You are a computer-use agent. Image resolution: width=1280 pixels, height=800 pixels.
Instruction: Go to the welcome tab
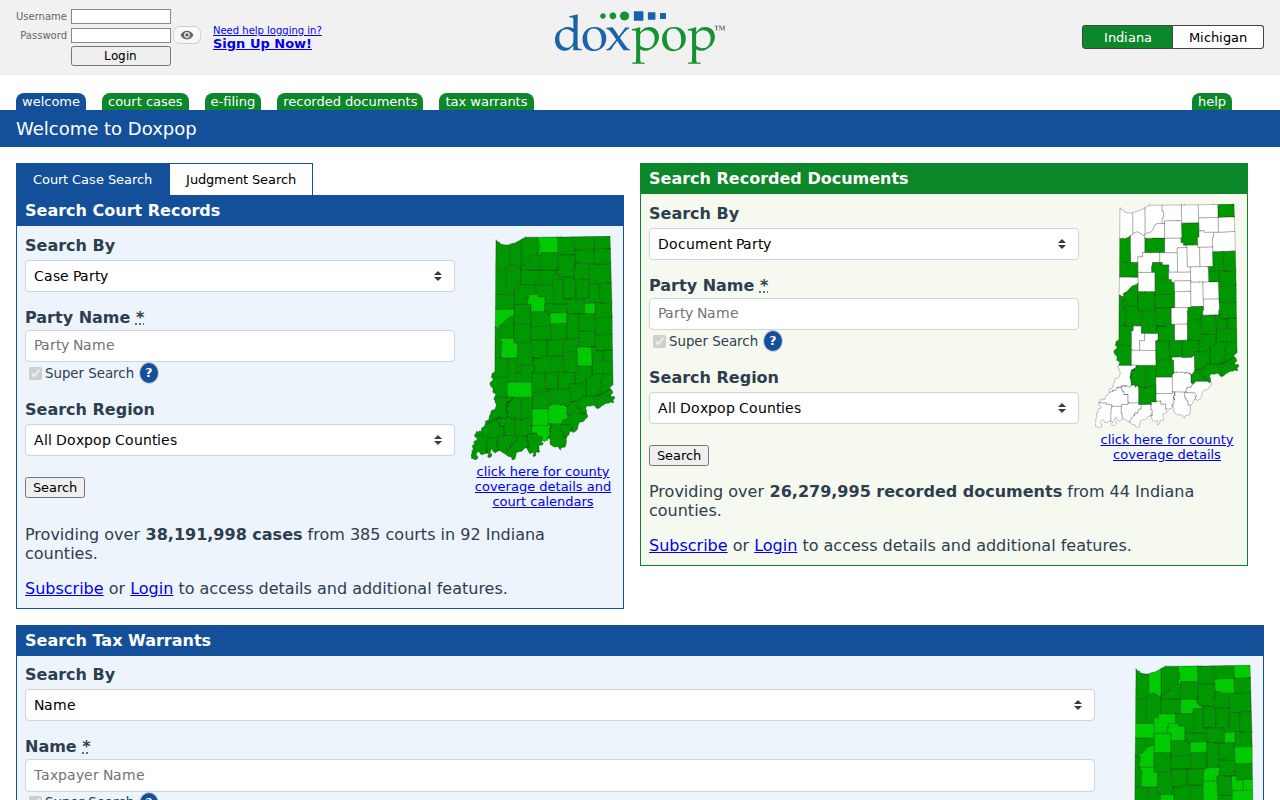51,102
